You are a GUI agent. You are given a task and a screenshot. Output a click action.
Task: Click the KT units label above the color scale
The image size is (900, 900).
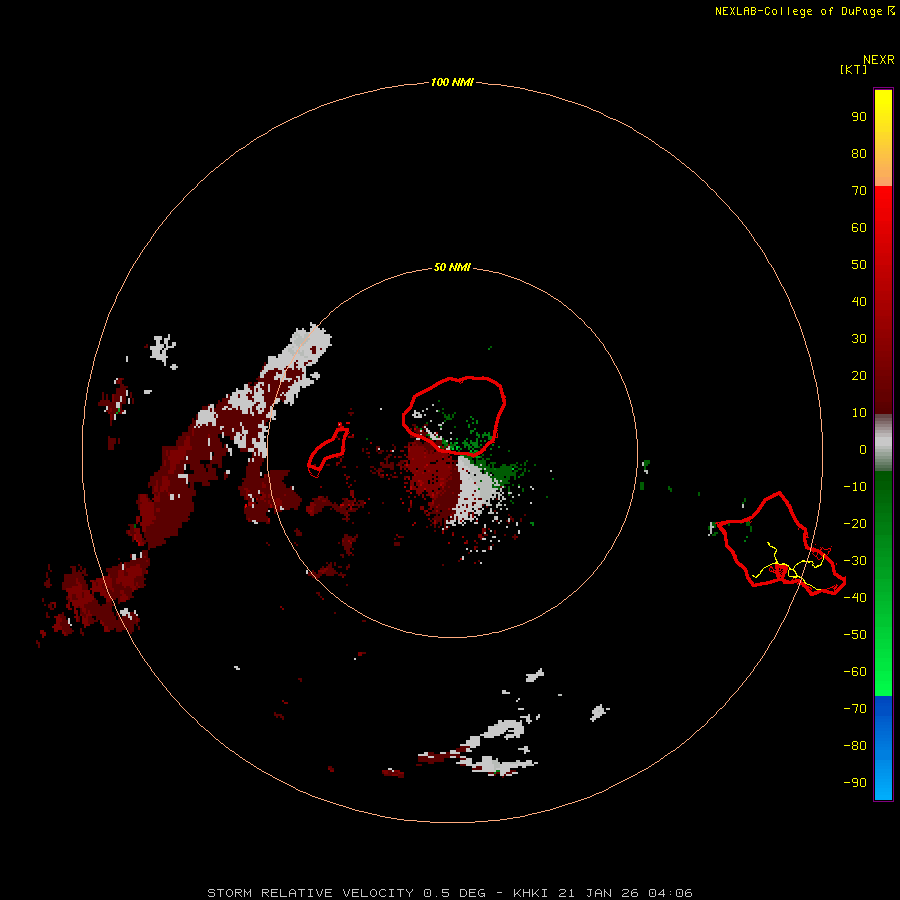(x=853, y=69)
